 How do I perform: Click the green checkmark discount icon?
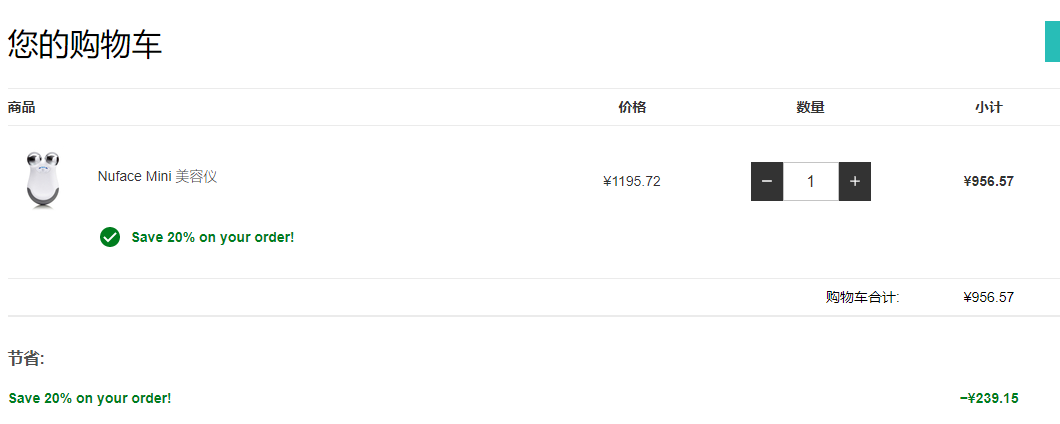pos(110,237)
